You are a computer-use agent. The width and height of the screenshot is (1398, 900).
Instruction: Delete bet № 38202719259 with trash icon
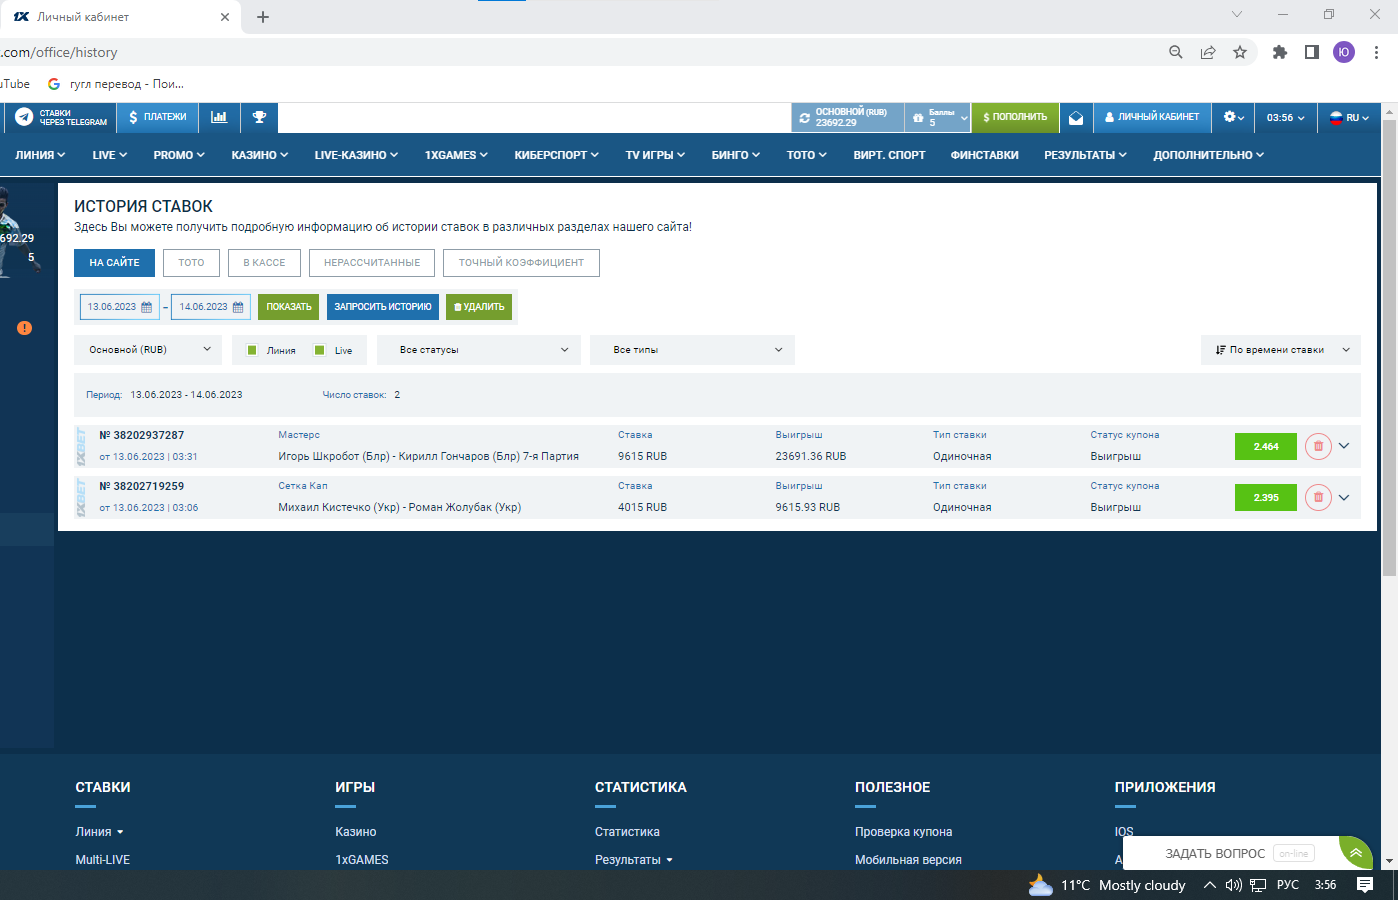click(x=1318, y=497)
